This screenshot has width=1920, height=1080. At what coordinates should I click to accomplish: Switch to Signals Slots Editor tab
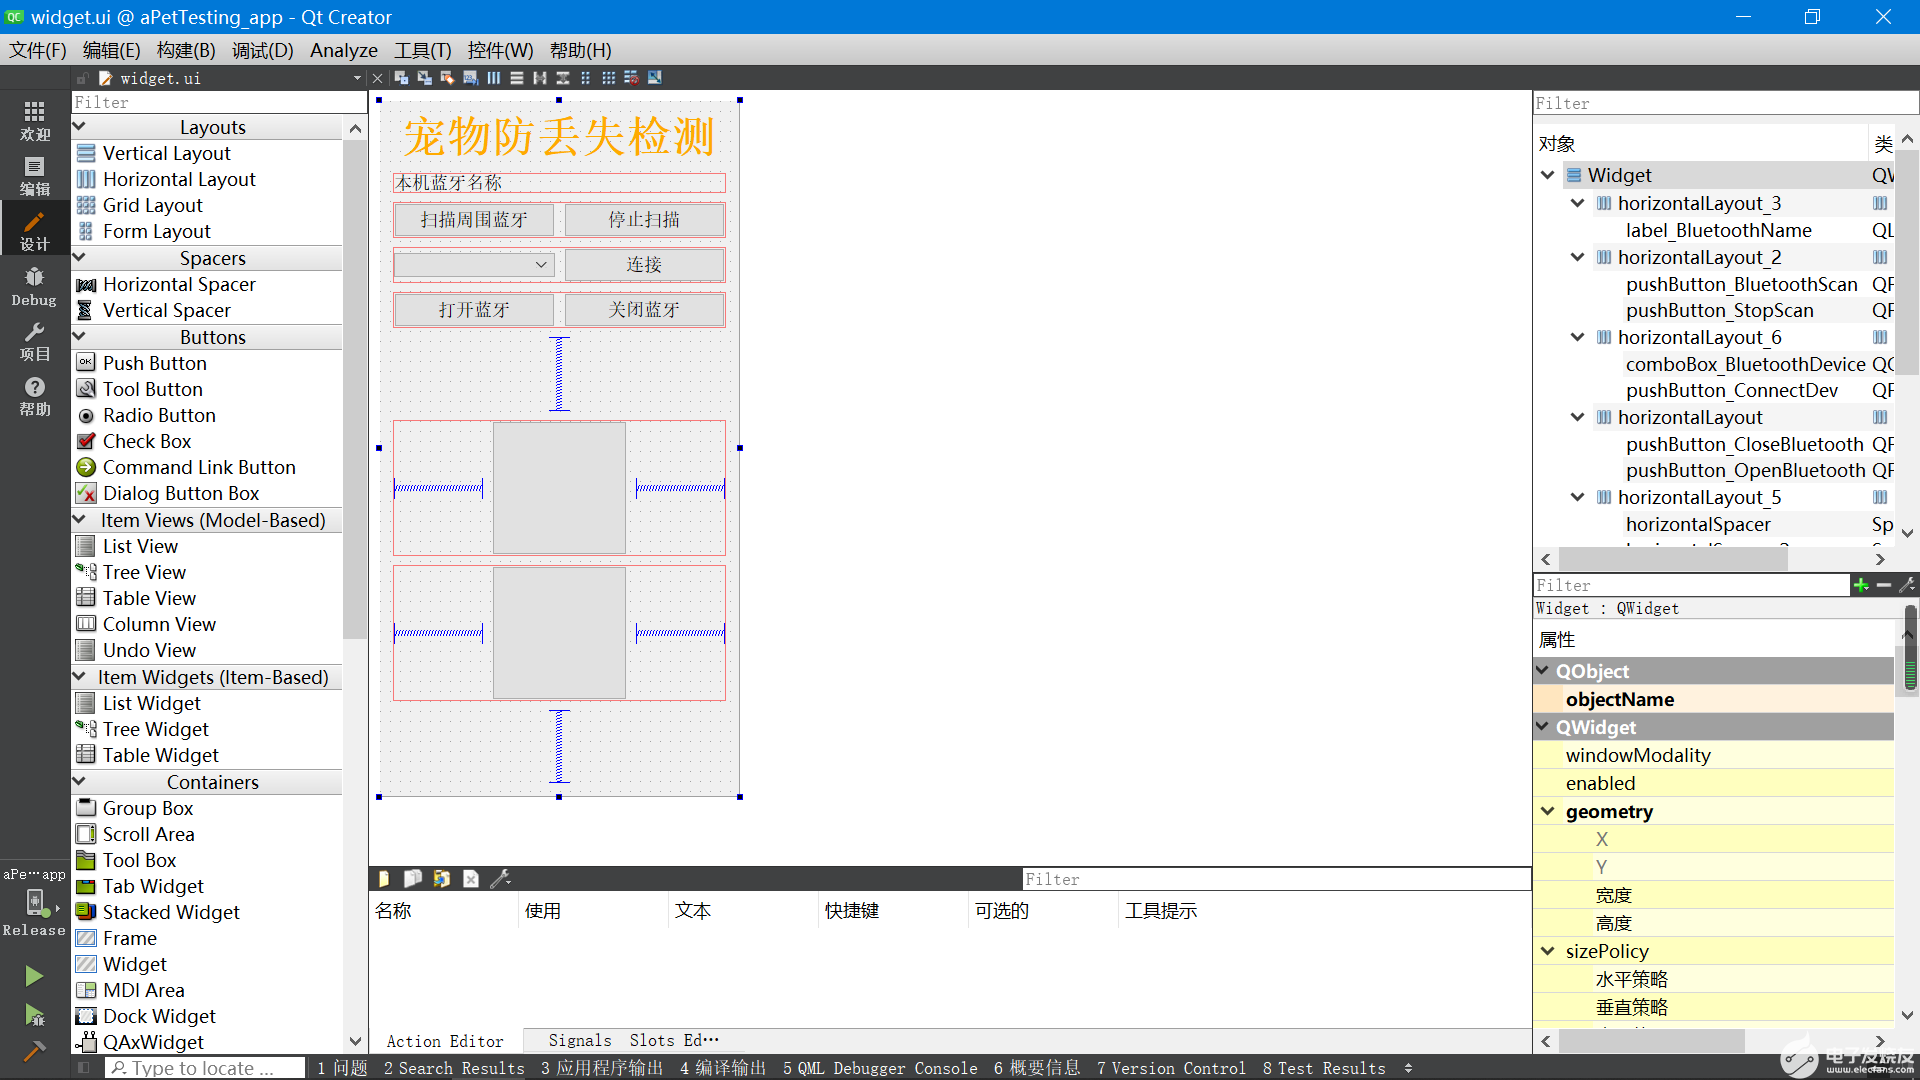(634, 1041)
